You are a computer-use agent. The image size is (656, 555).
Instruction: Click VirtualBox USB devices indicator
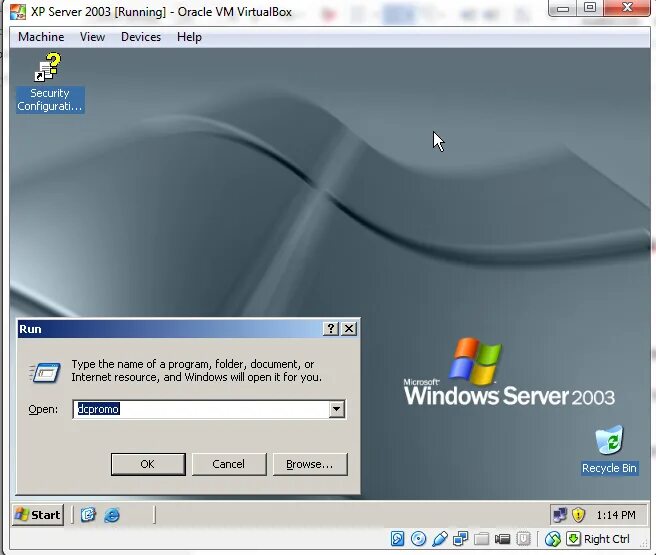439,539
